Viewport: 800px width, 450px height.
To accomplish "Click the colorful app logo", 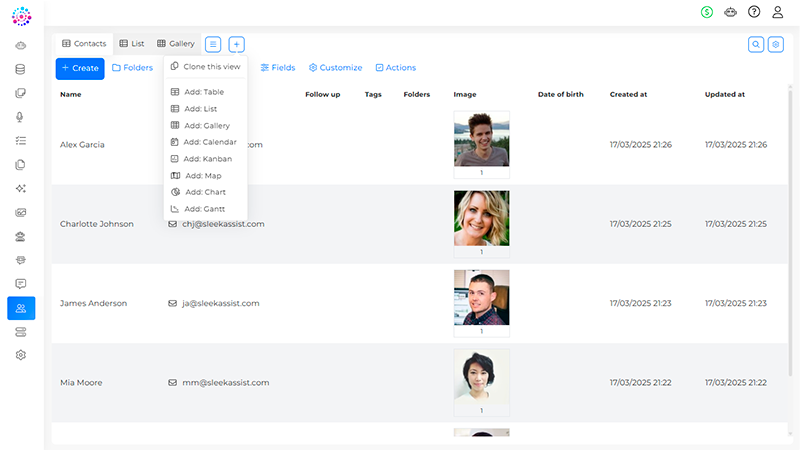I will [x=21, y=16].
